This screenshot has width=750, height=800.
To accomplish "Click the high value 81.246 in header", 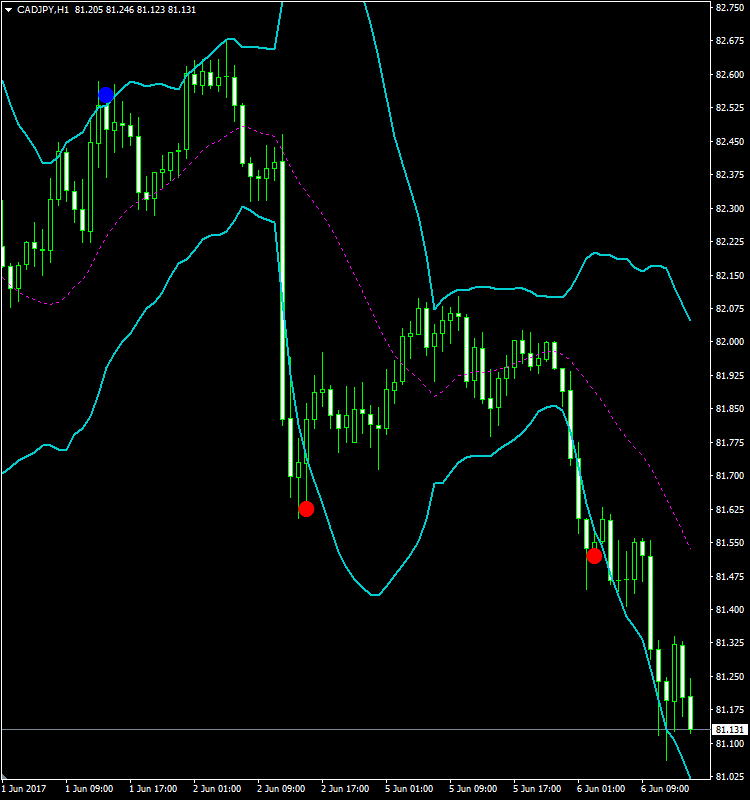I will 120,10.
